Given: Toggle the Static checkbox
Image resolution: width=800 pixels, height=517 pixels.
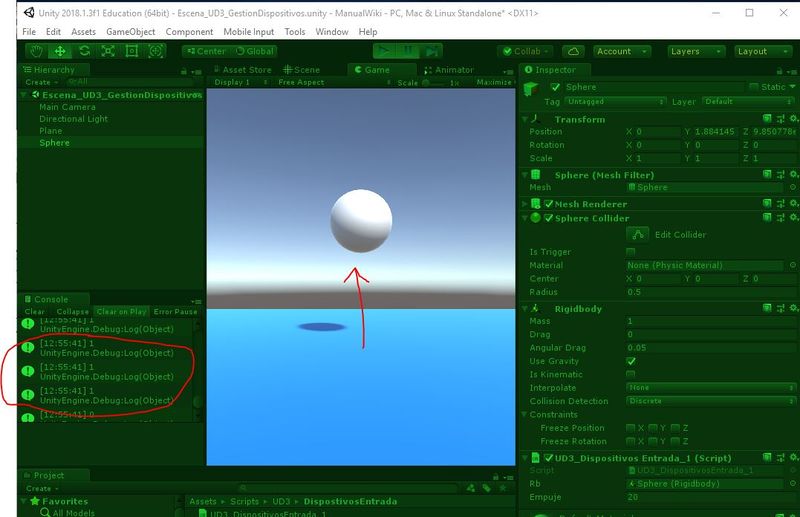Looking at the screenshot, I should pos(754,87).
